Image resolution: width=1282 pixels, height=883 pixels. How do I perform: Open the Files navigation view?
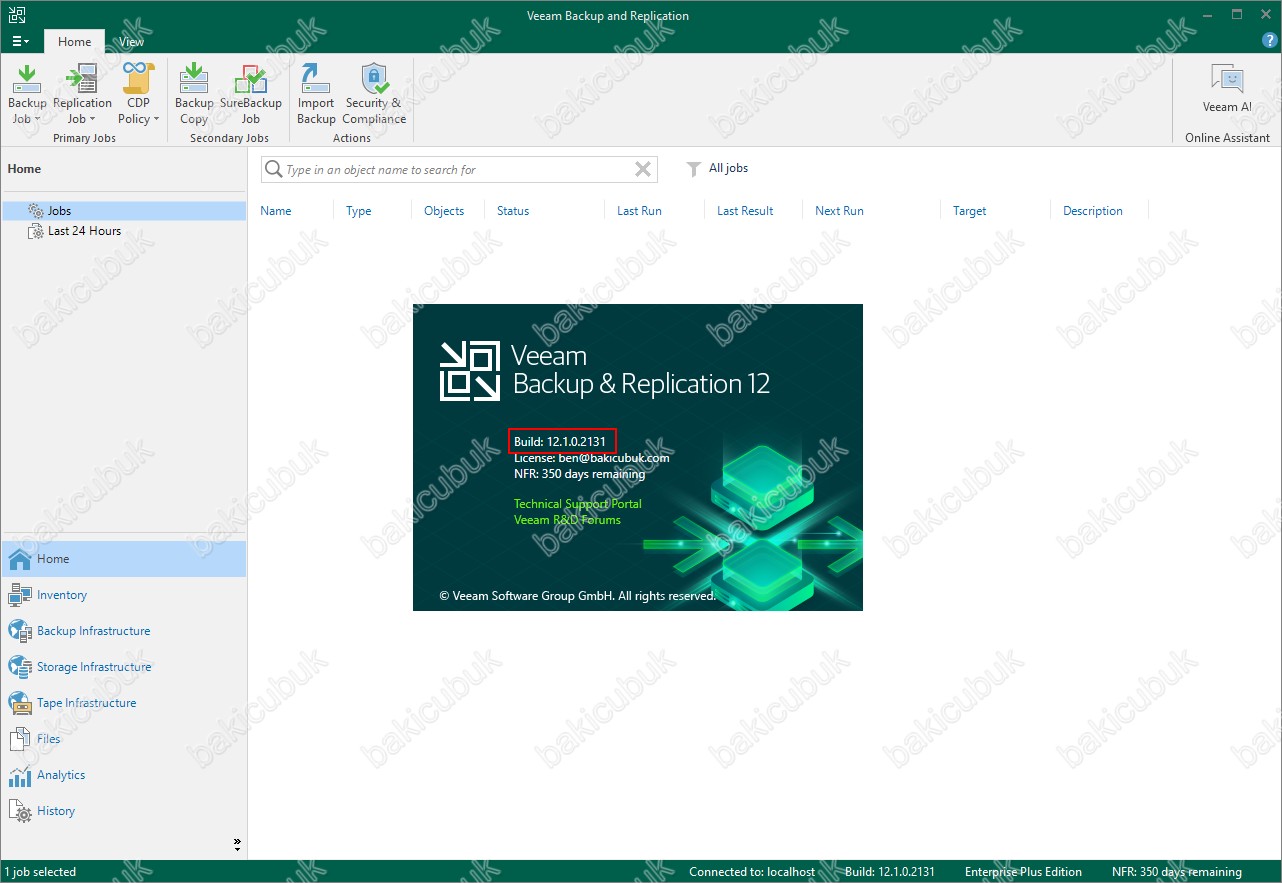pyautogui.click(x=124, y=739)
